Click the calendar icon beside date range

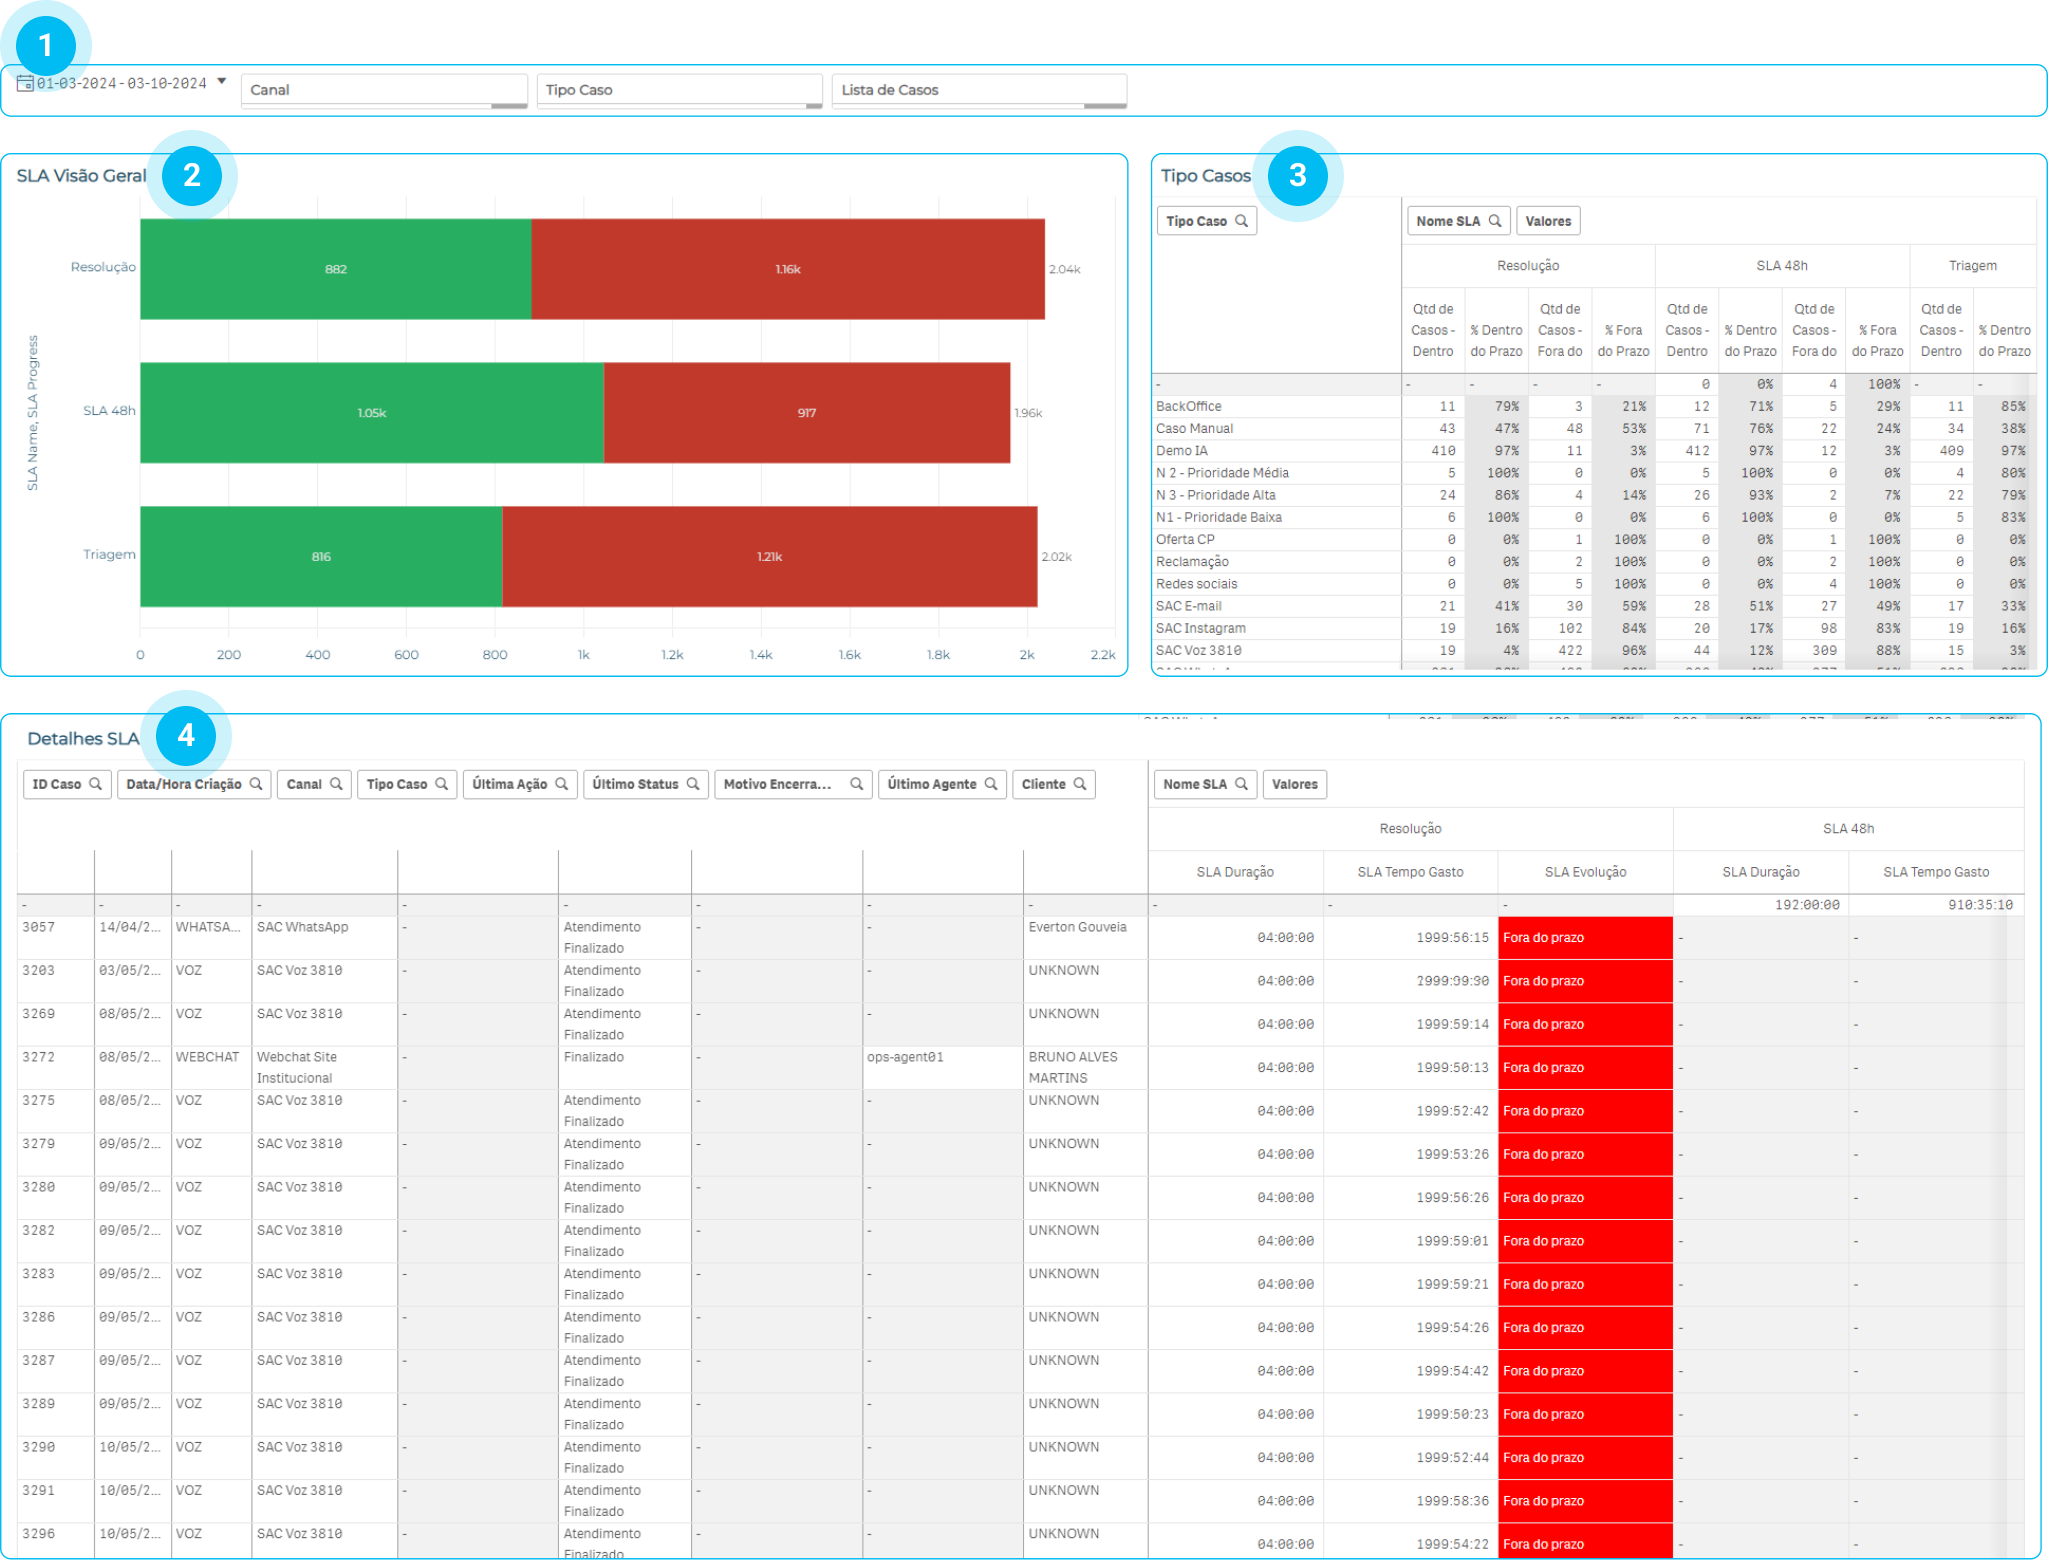[26, 84]
